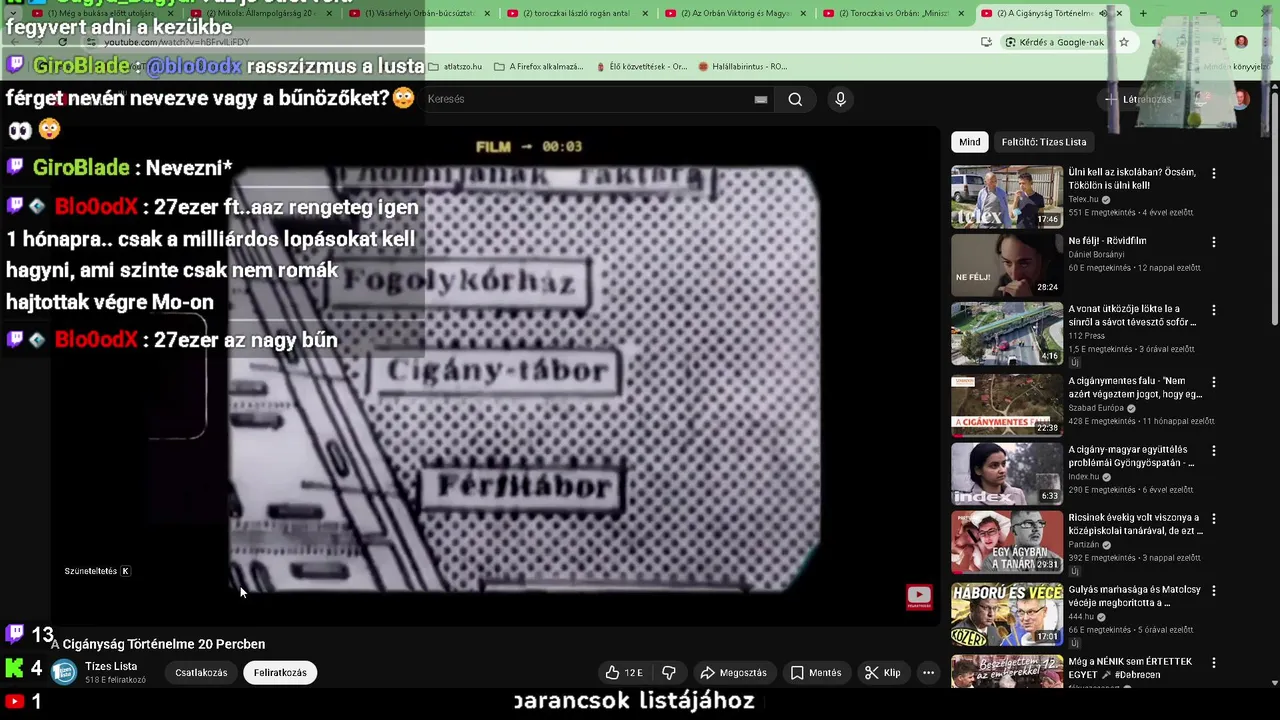Click the Létrehozás create button

point(1138,99)
